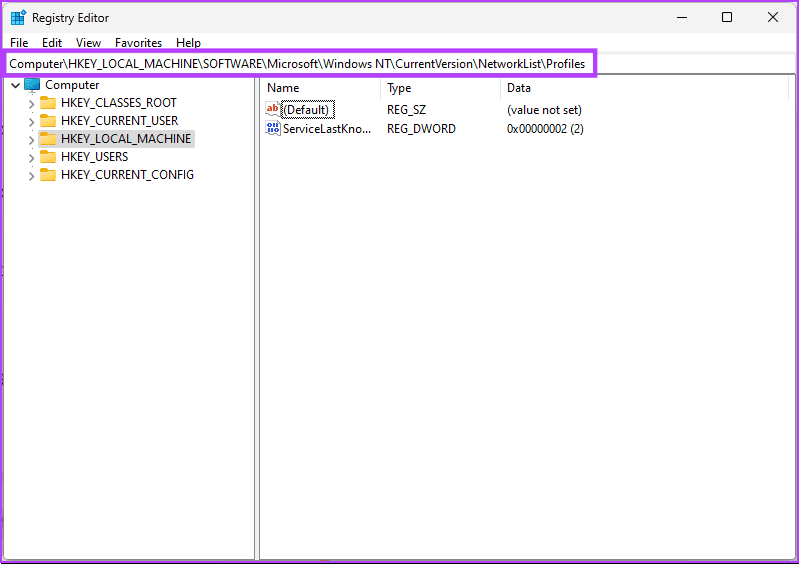Expand the HKEY_USERS chevron
The height and width of the screenshot is (564, 799).
(x=31, y=158)
